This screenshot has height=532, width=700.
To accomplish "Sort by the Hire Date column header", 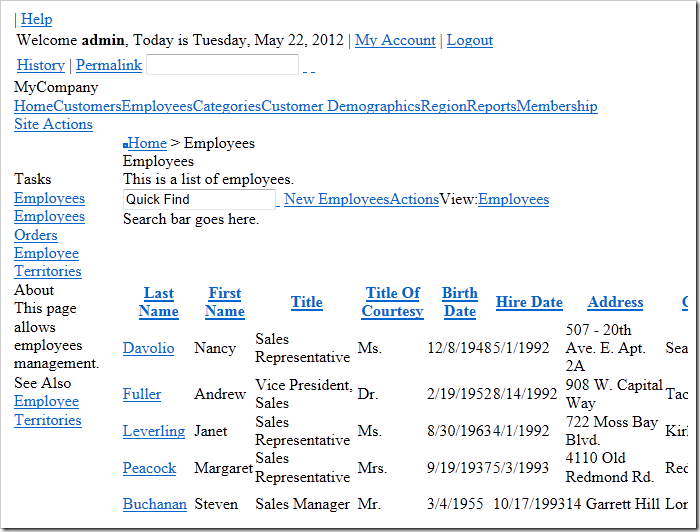I will tap(529, 302).
